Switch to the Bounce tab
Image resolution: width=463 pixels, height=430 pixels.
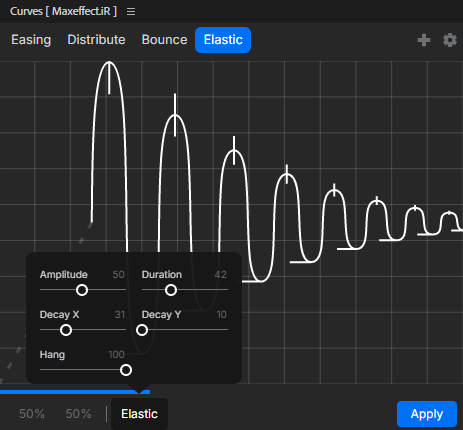pyautogui.click(x=164, y=40)
